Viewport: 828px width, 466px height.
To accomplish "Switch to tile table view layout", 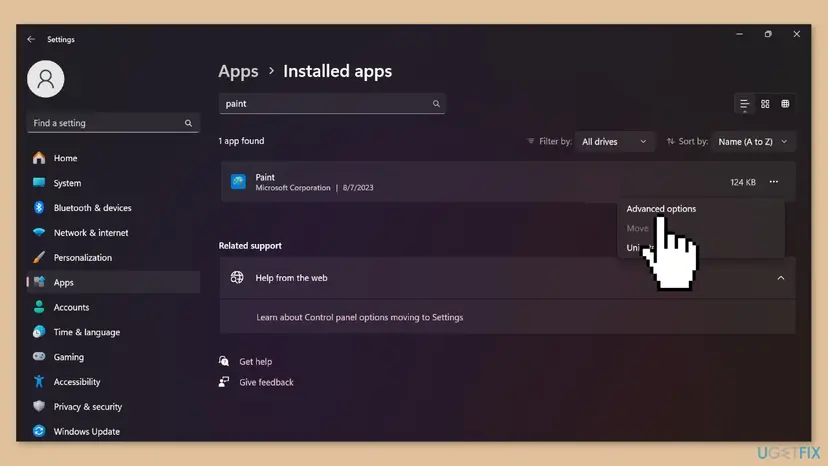I will click(x=785, y=104).
